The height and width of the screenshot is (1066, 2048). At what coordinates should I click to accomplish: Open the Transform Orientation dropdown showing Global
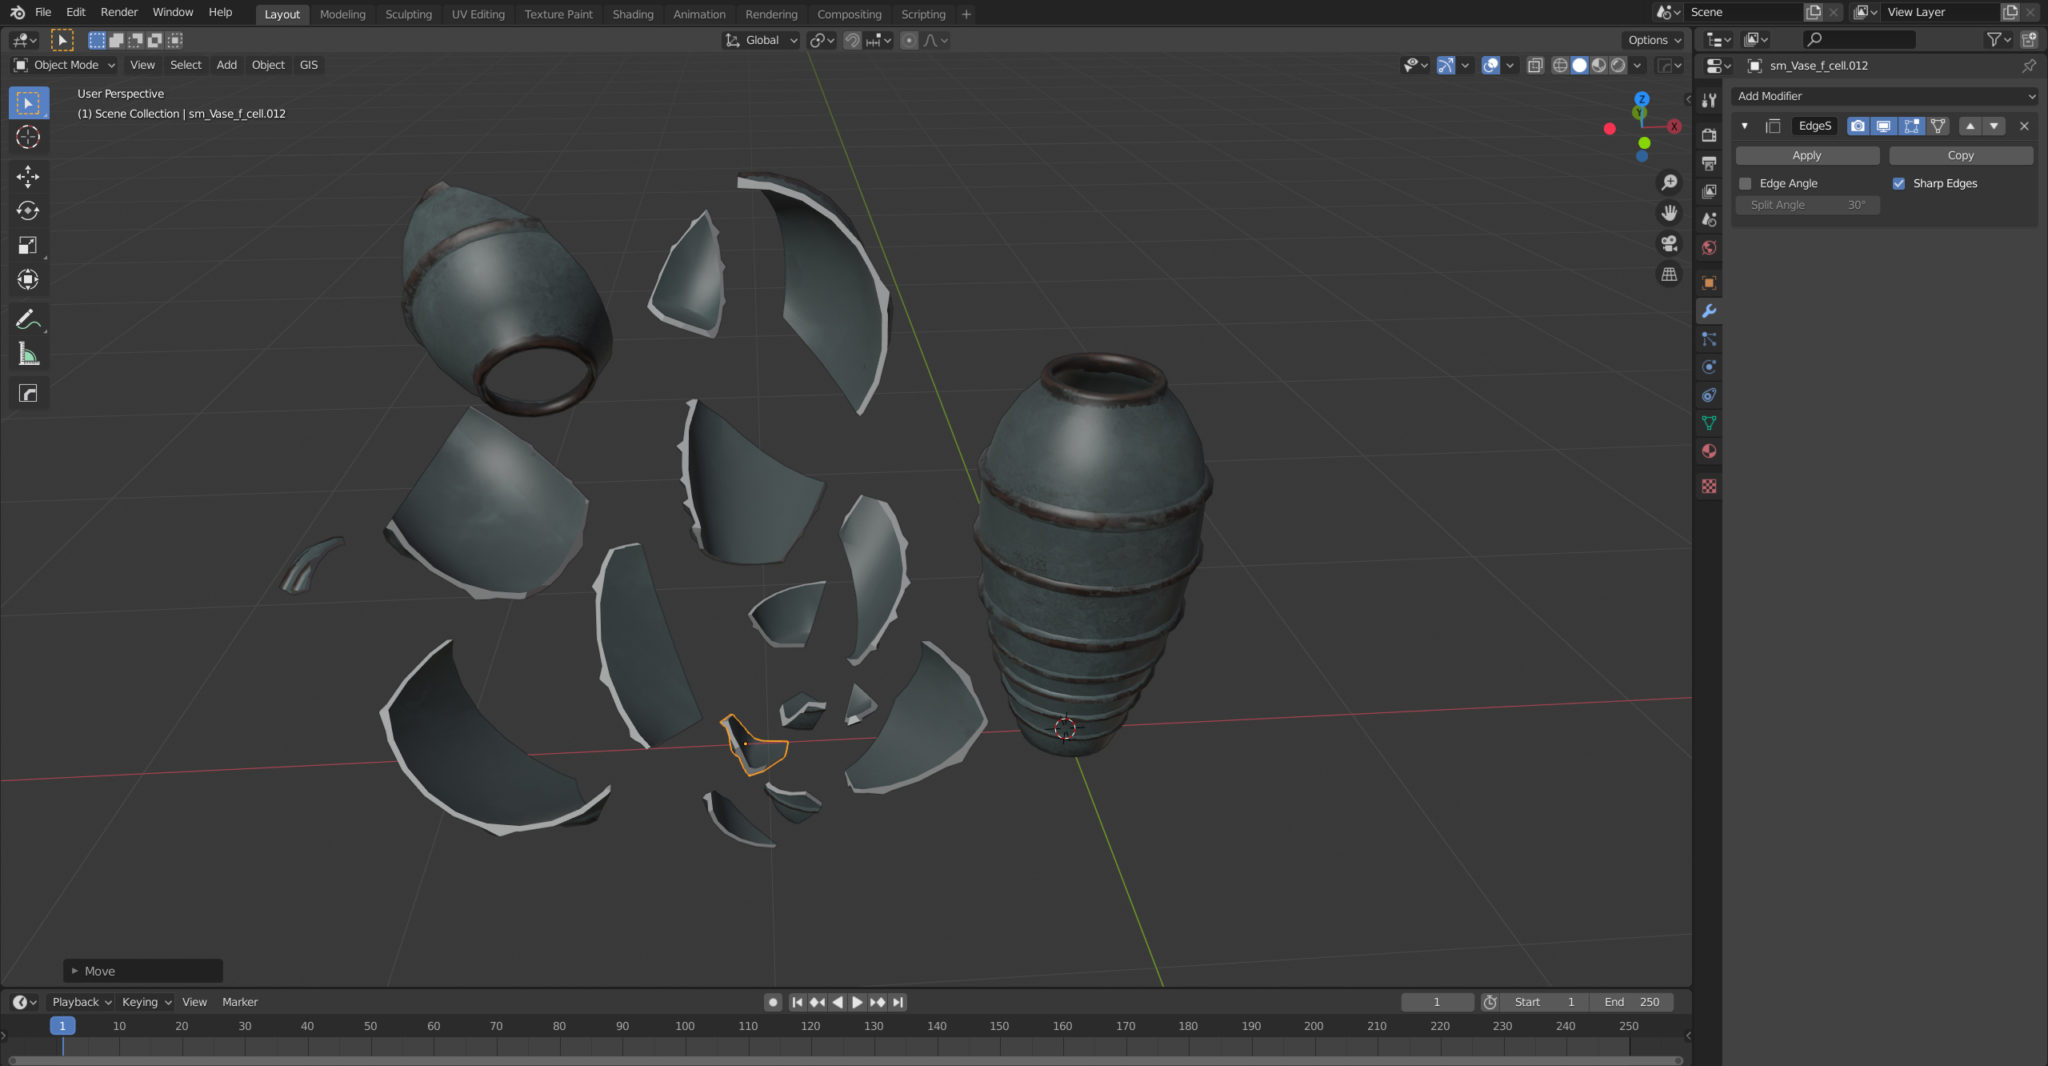pos(762,40)
